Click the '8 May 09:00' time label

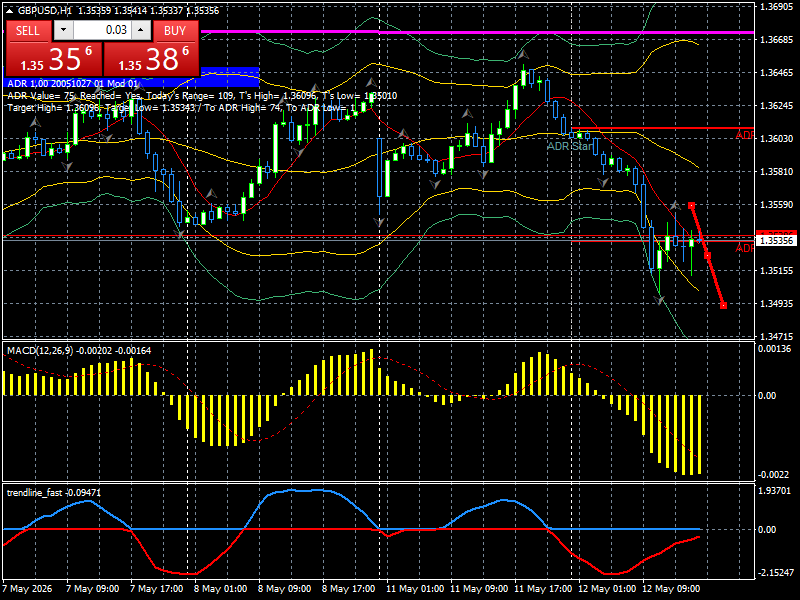(x=285, y=588)
